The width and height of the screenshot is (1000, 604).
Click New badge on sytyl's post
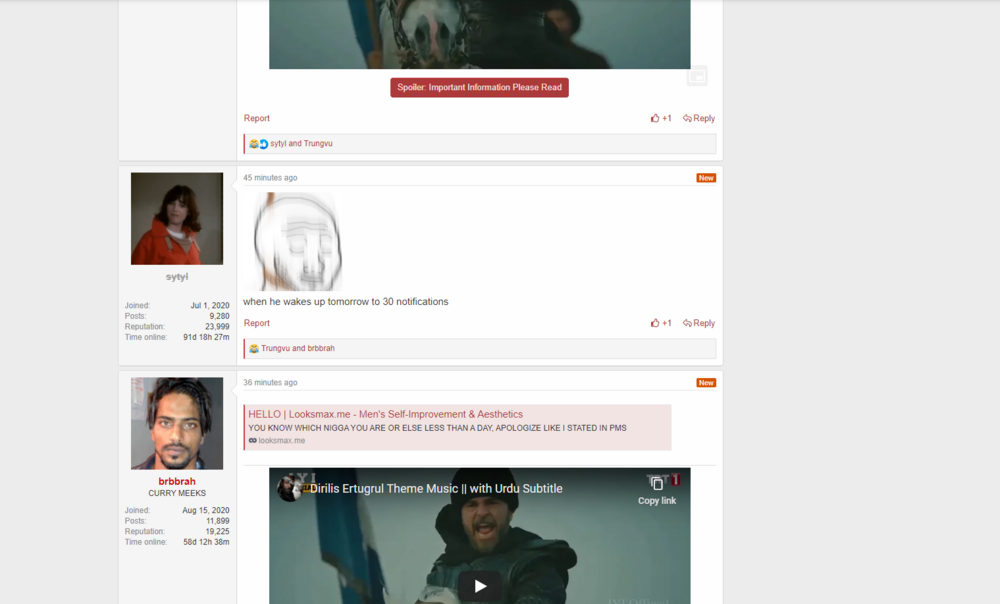[x=706, y=178]
